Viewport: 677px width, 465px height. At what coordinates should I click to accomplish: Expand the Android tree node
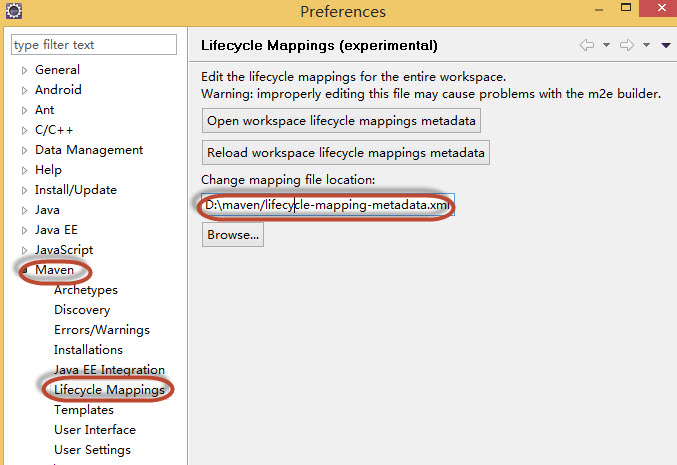(24, 90)
